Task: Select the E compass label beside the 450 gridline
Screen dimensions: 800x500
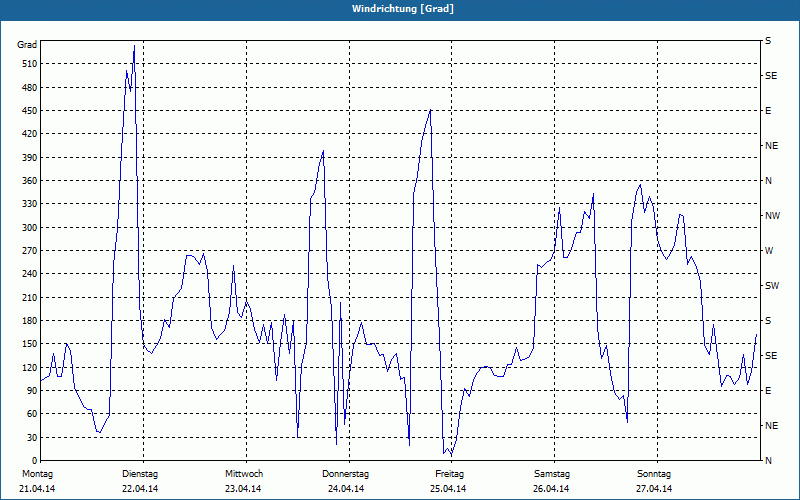Action: [x=768, y=111]
